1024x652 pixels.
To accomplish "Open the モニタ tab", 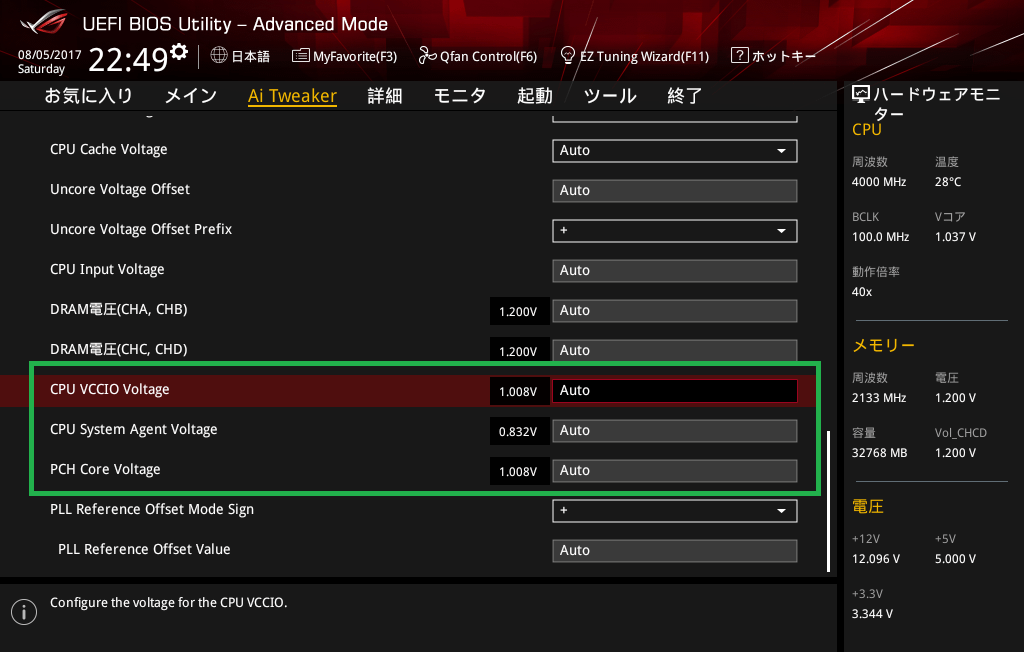I will pos(460,96).
